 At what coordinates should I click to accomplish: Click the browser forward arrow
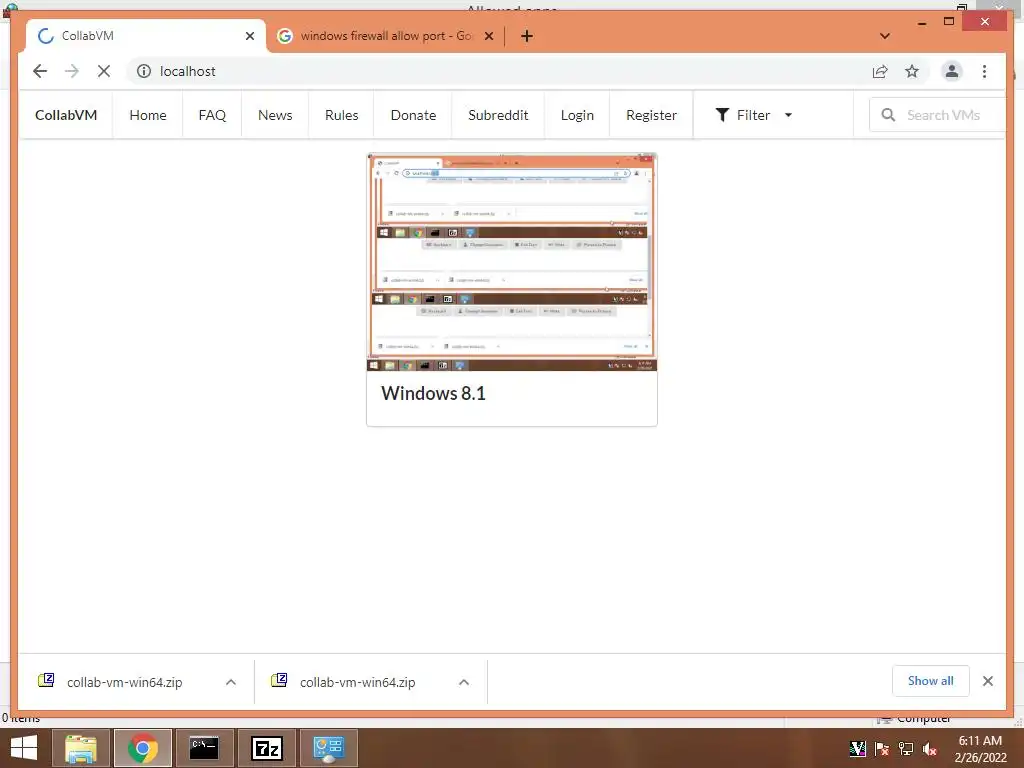point(72,71)
